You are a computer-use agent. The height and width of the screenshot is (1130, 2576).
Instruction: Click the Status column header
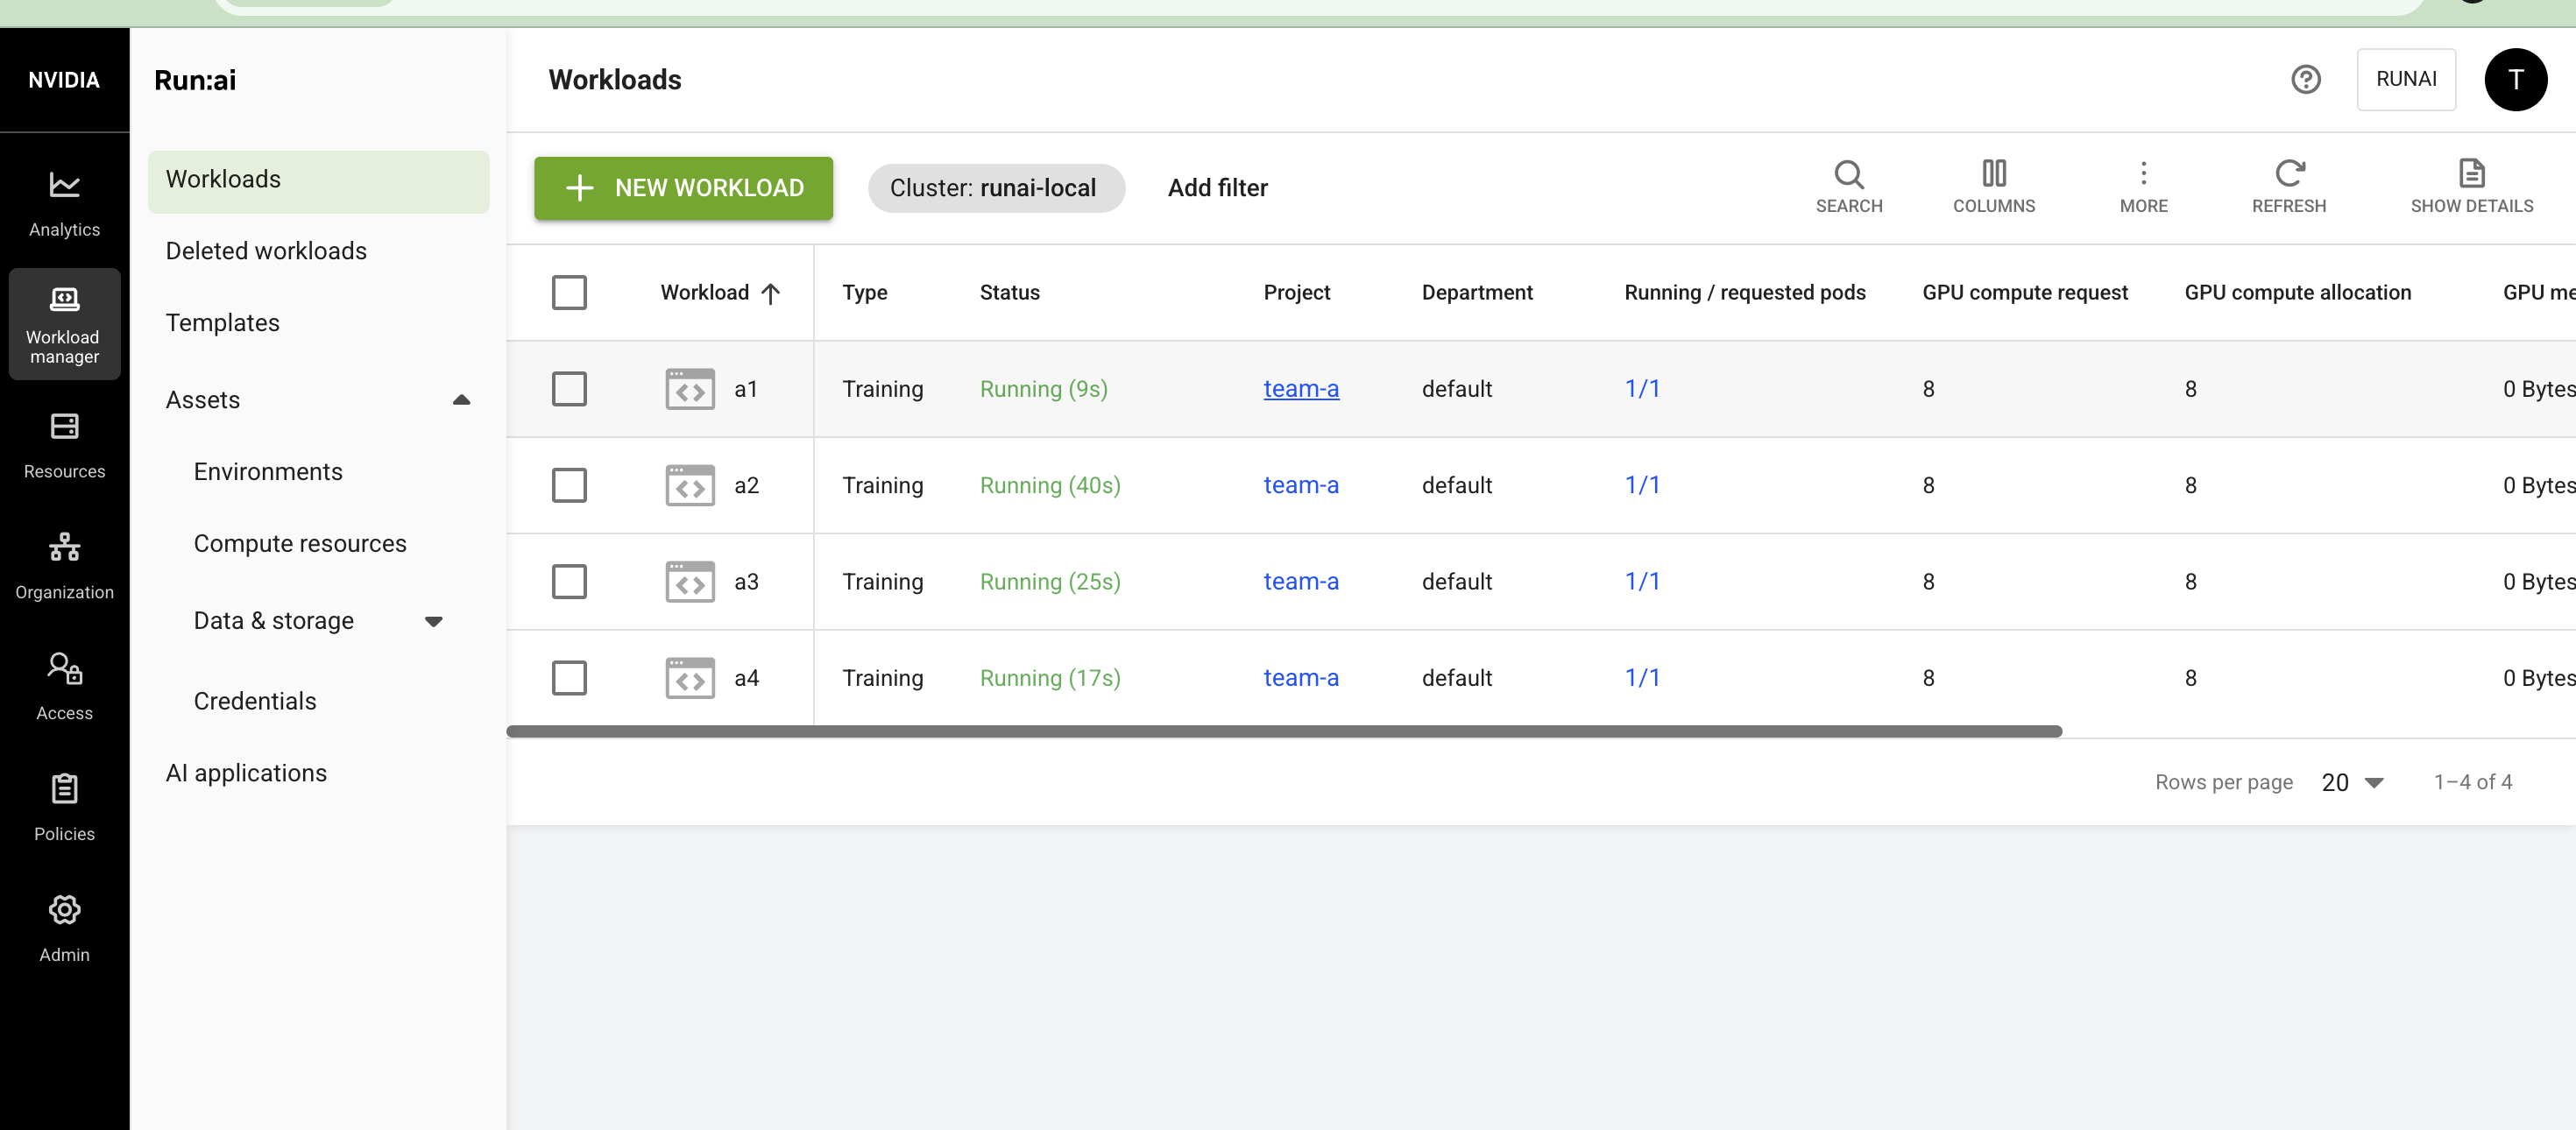pyautogui.click(x=1009, y=293)
